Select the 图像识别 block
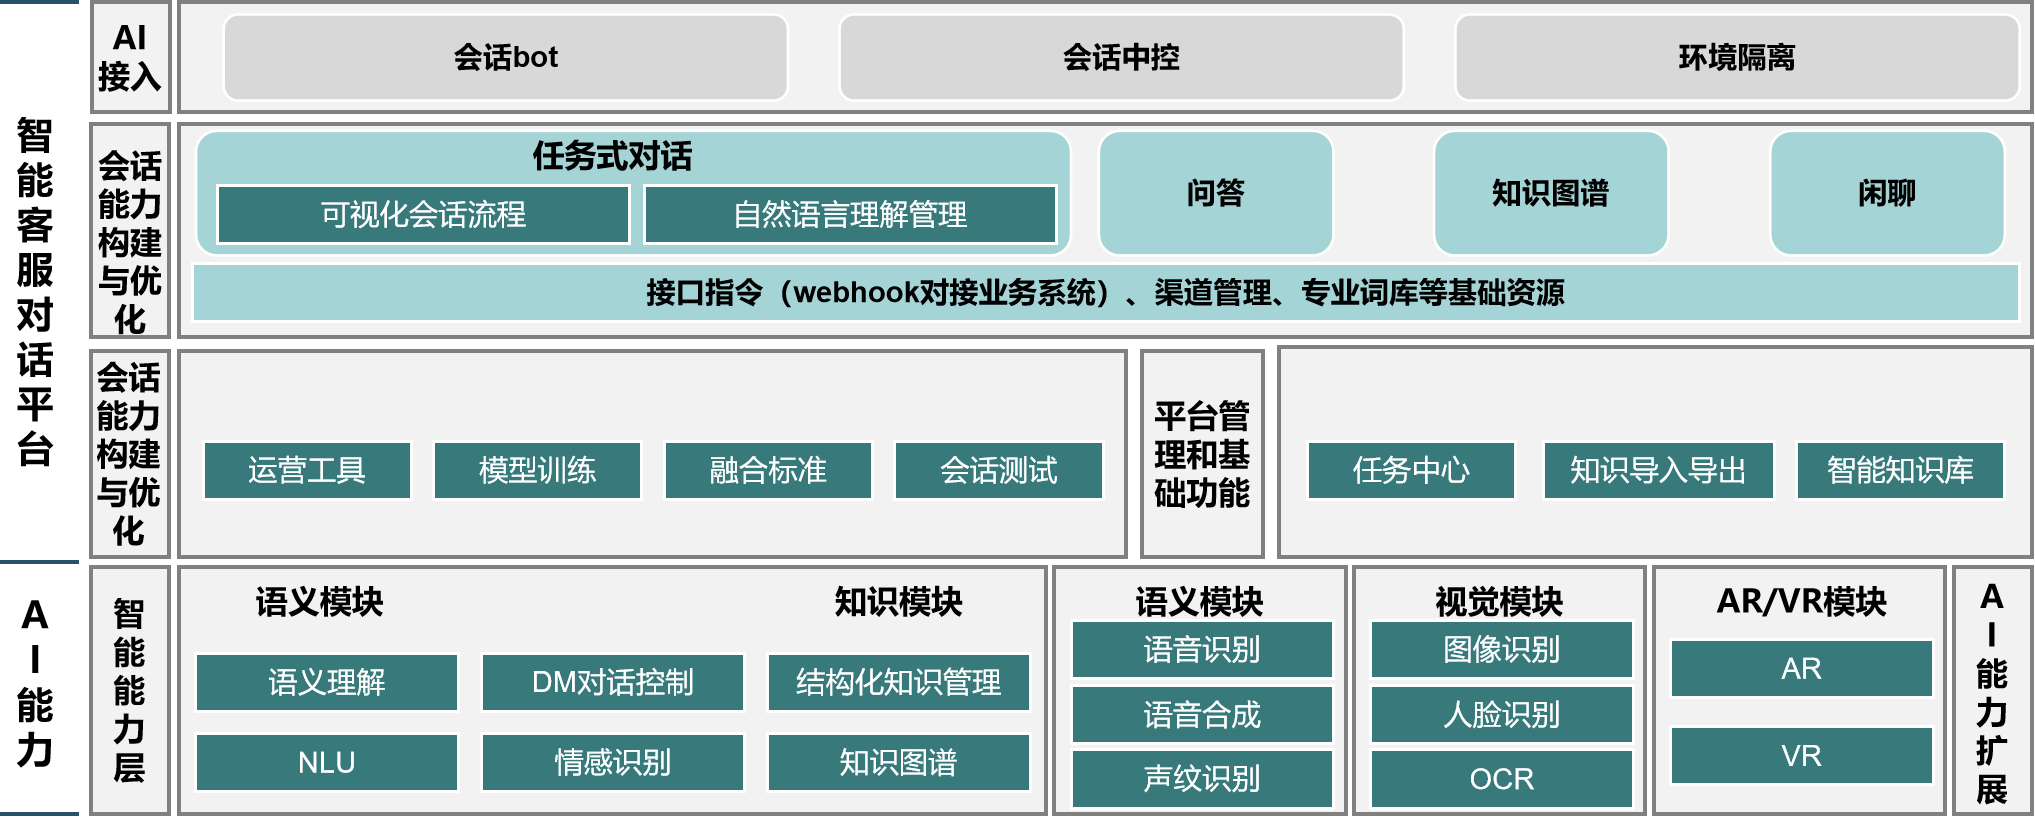The image size is (2035, 820). pyautogui.click(x=1501, y=650)
